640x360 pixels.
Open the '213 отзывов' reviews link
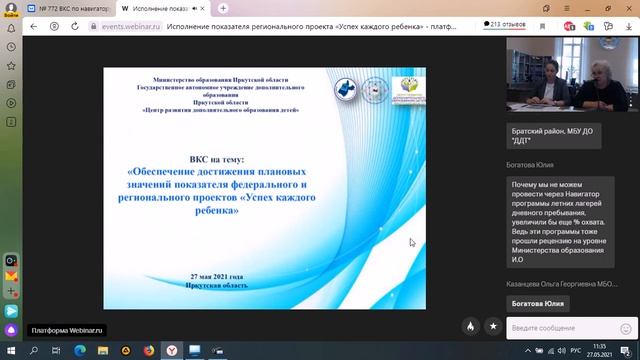coord(504,25)
